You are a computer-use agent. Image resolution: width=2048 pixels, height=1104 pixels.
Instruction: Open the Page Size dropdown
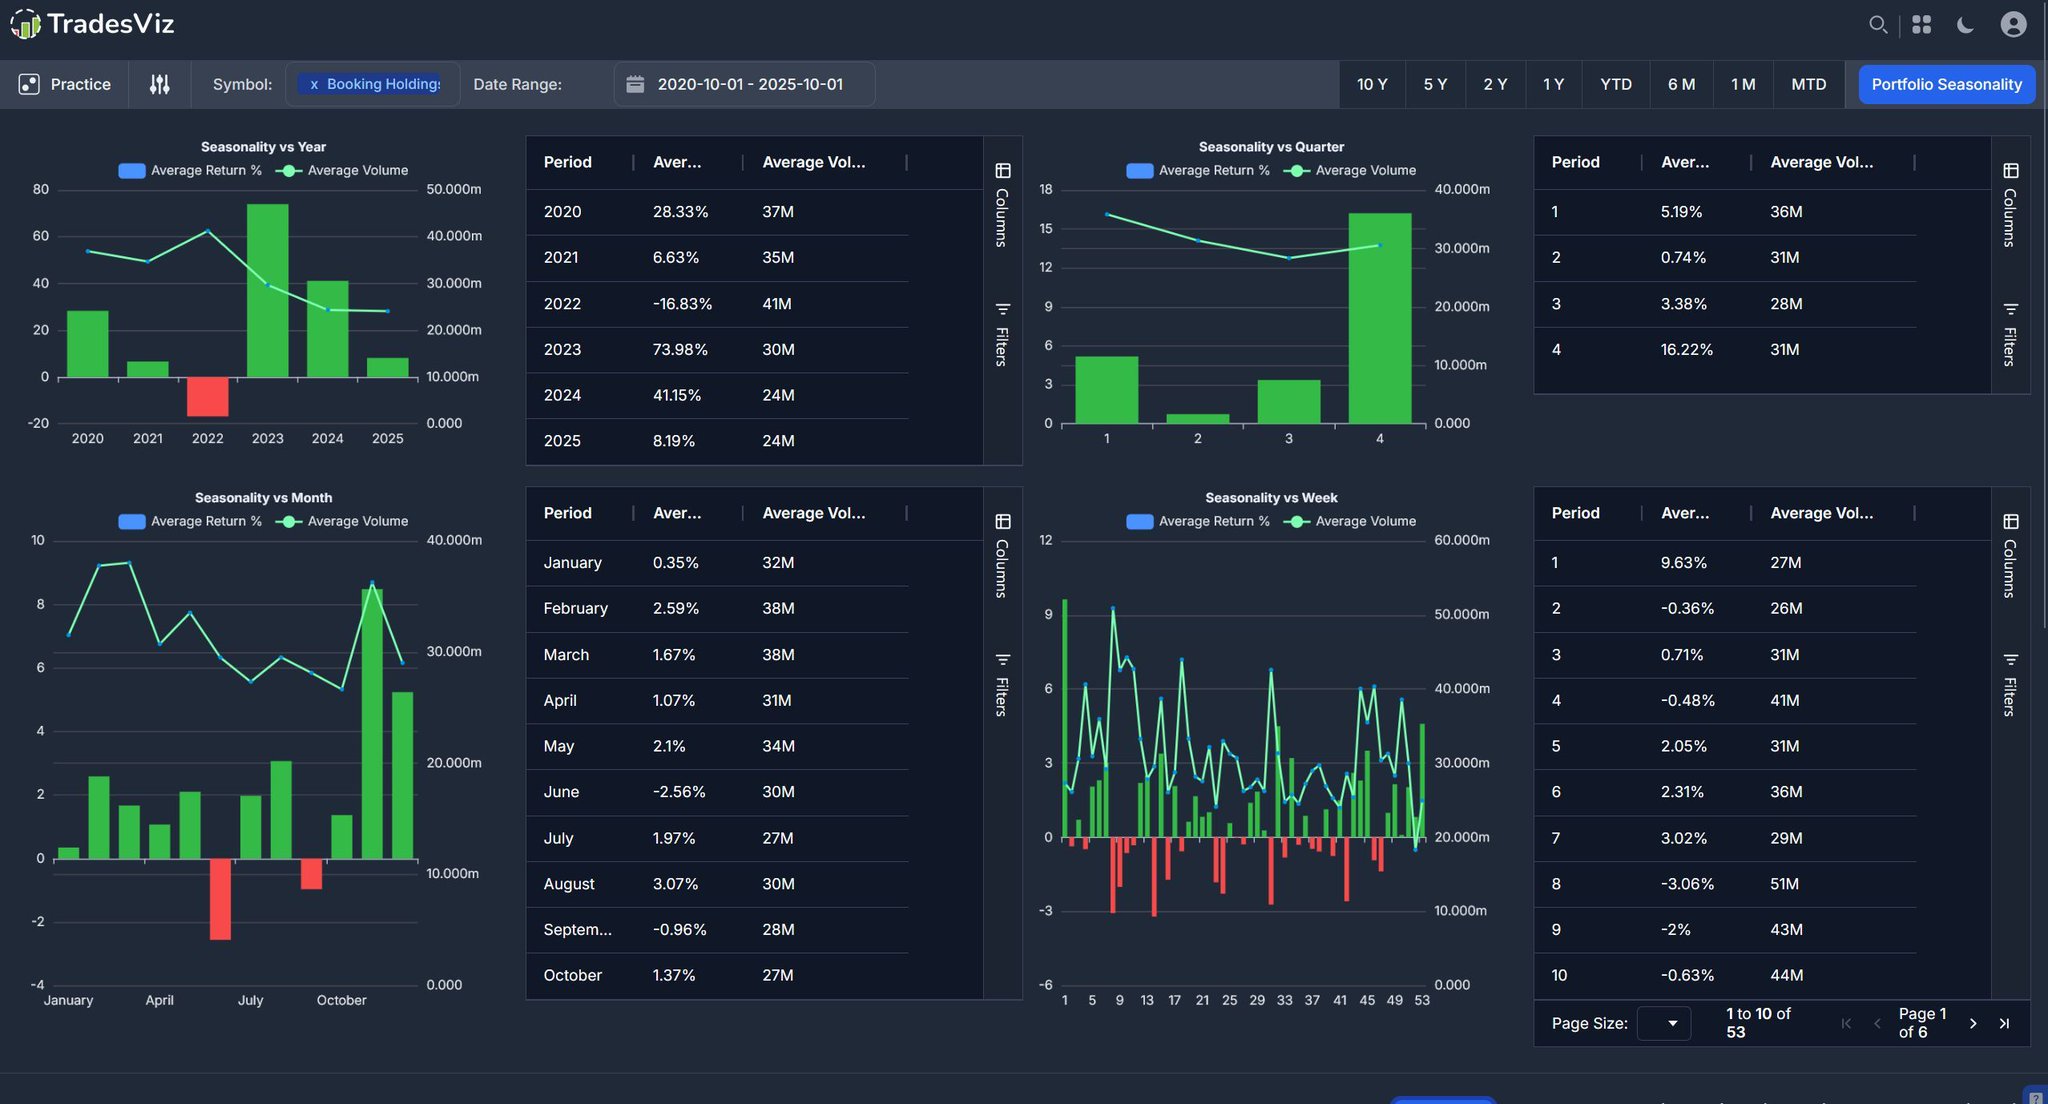click(1664, 1023)
